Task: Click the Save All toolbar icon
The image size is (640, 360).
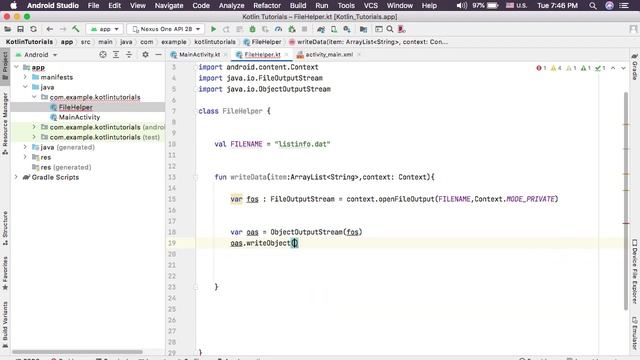Action: (20, 29)
